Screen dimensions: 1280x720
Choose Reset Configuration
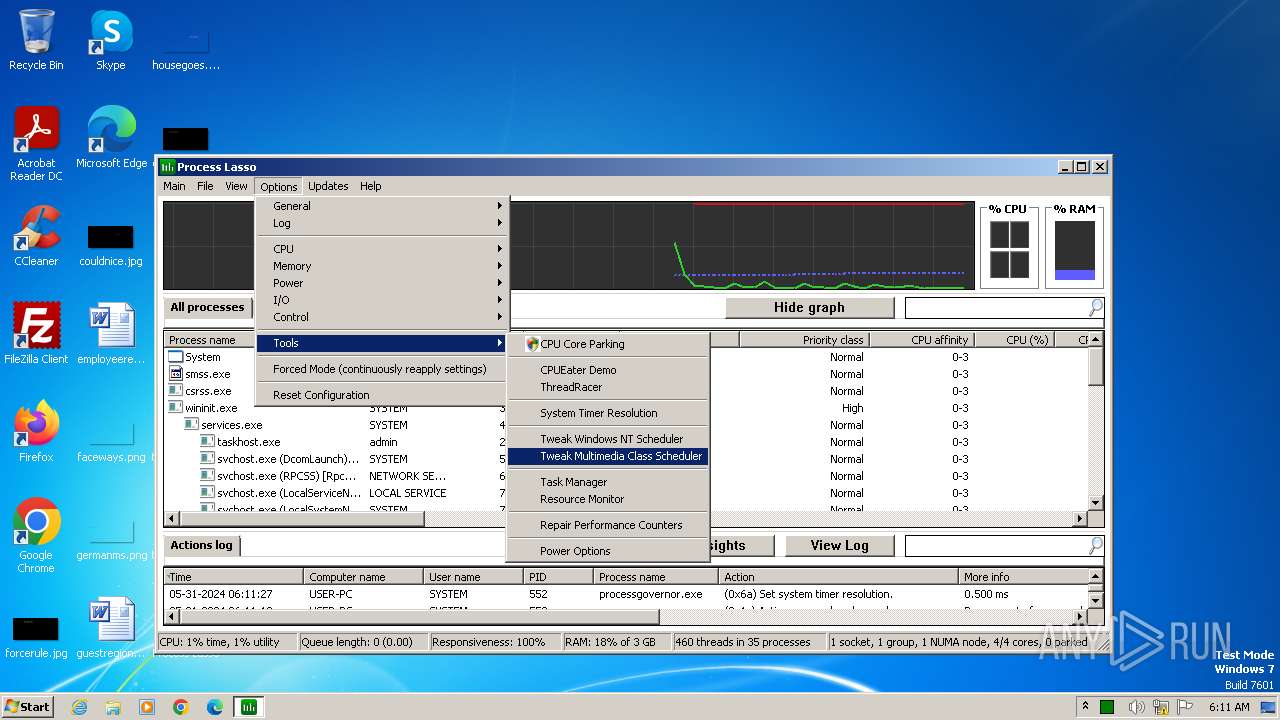(382, 395)
